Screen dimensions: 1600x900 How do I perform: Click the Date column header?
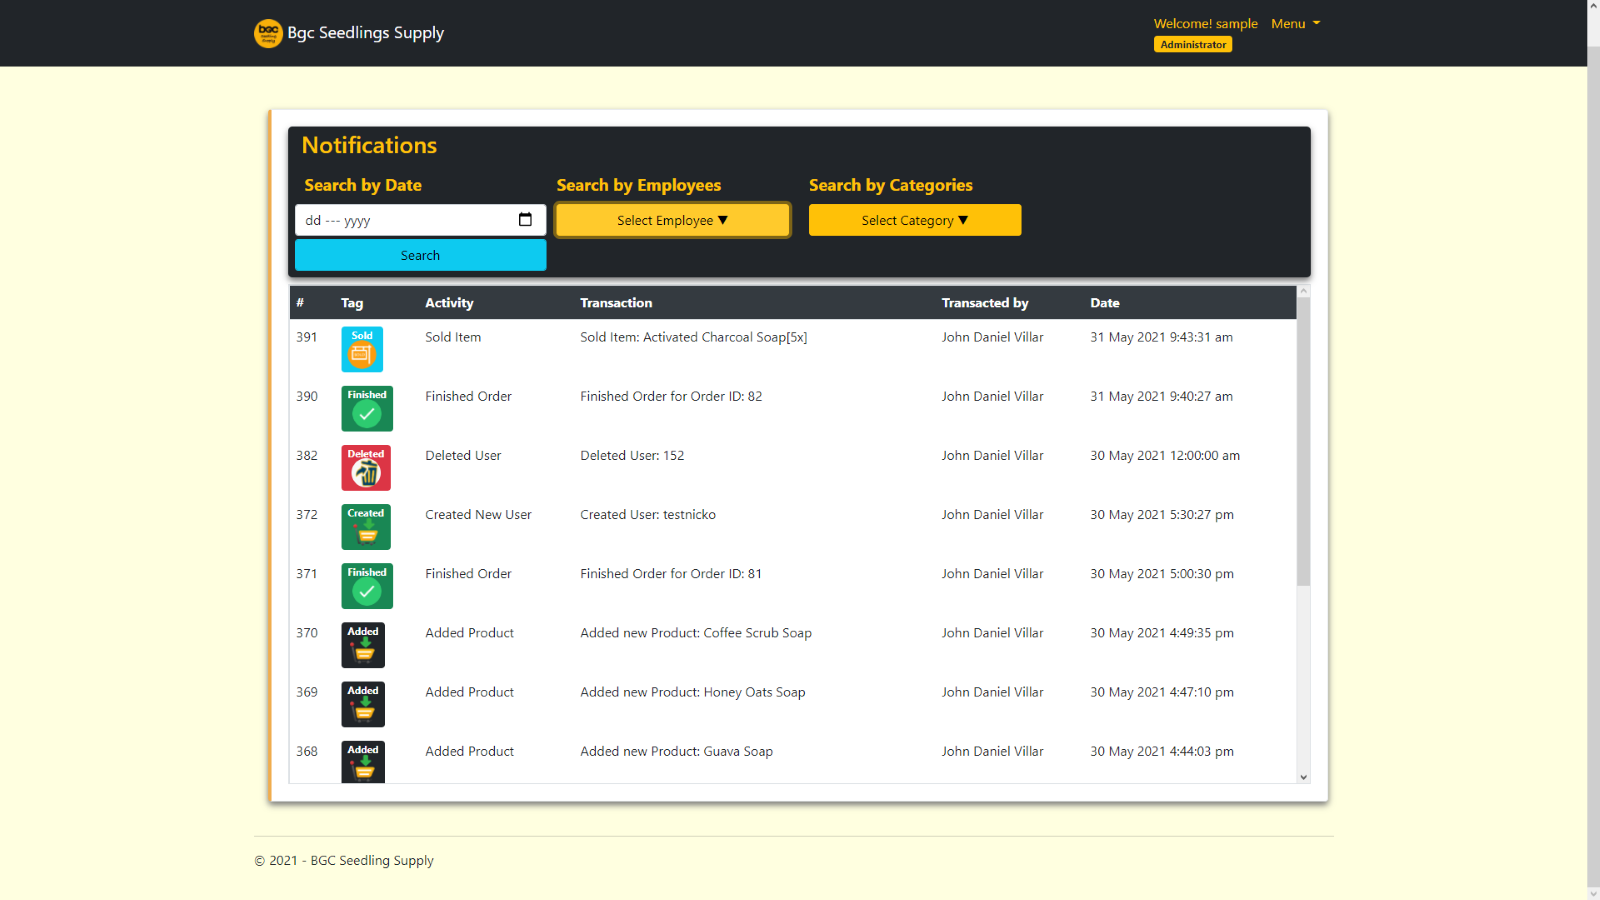click(x=1105, y=303)
